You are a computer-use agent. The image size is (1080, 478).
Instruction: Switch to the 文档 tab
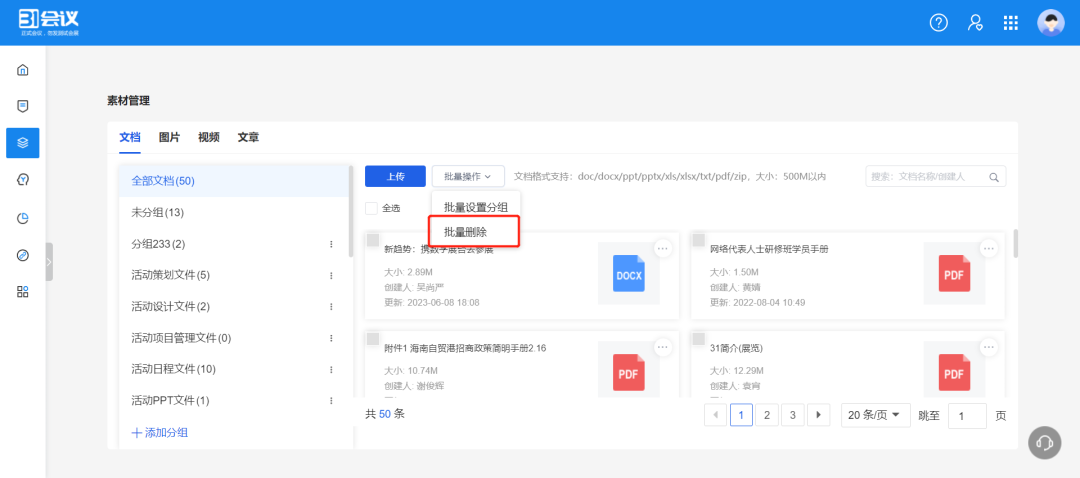(129, 137)
